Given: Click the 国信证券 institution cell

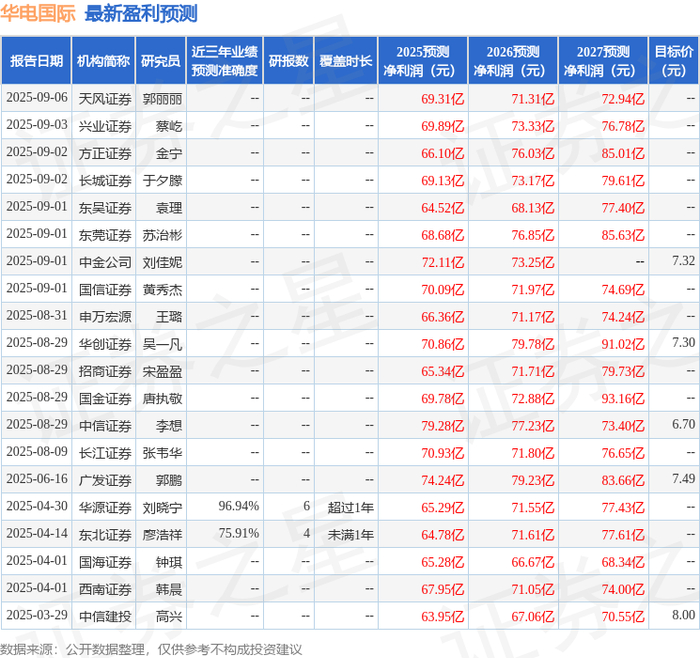Looking at the screenshot, I should coord(105,290).
